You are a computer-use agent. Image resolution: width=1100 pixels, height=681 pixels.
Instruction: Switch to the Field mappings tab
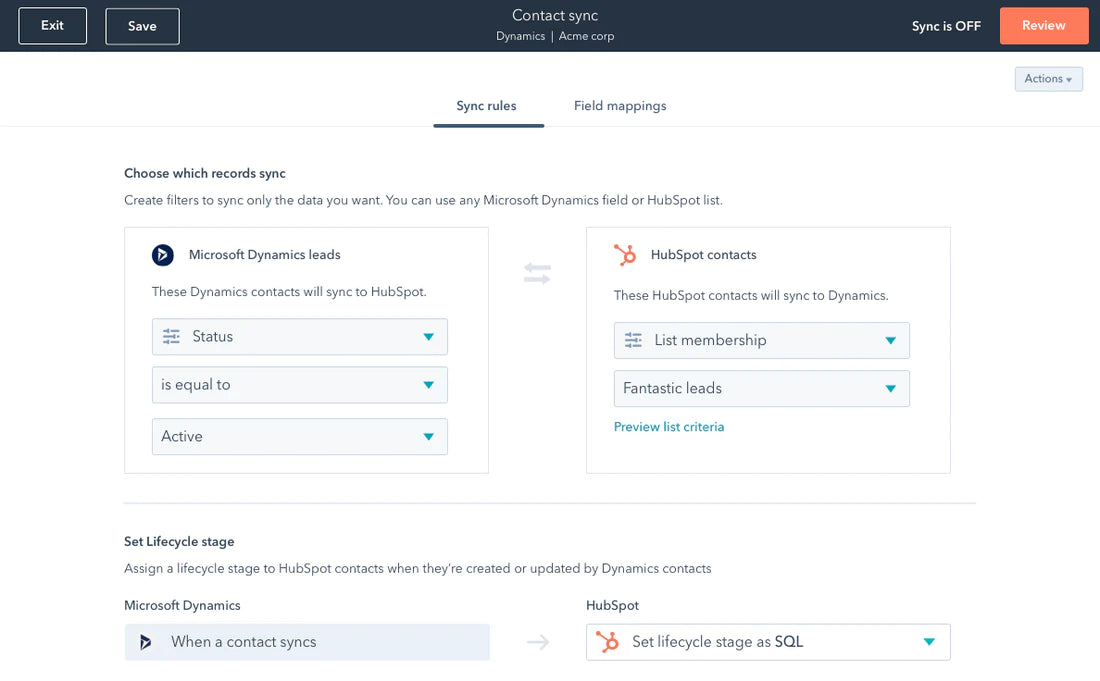620,106
